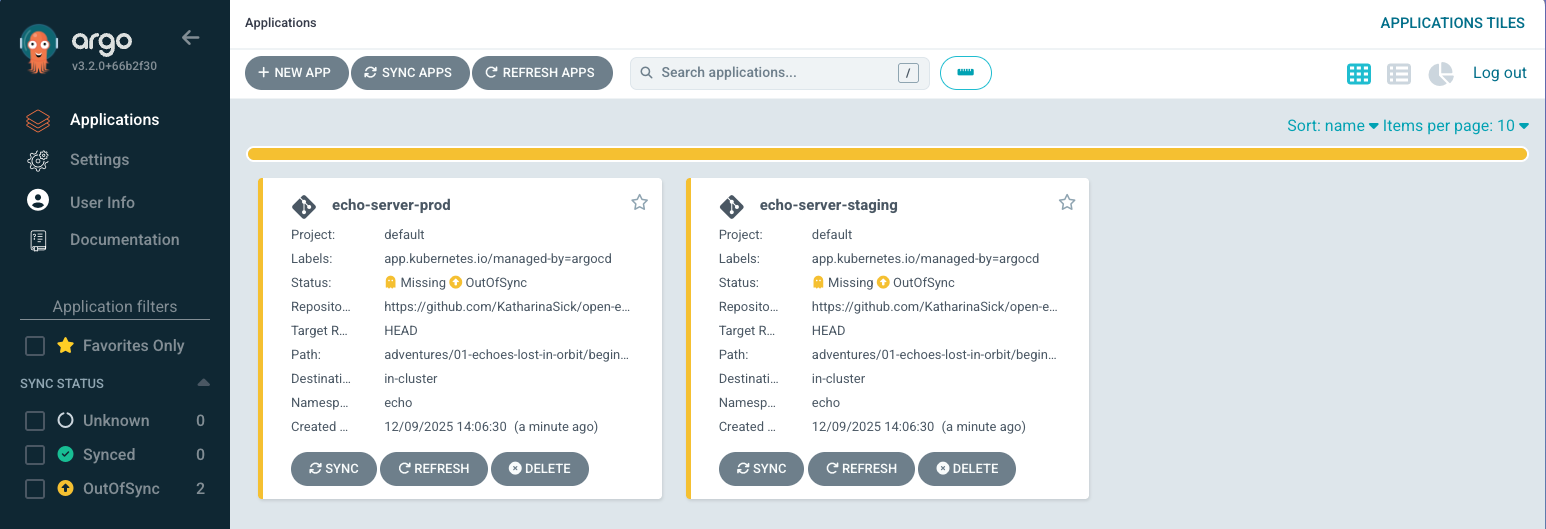Viewport: 1546px width, 529px height.
Task: Click the REFRESH APPS button
Action: click(x=542, y=73)
